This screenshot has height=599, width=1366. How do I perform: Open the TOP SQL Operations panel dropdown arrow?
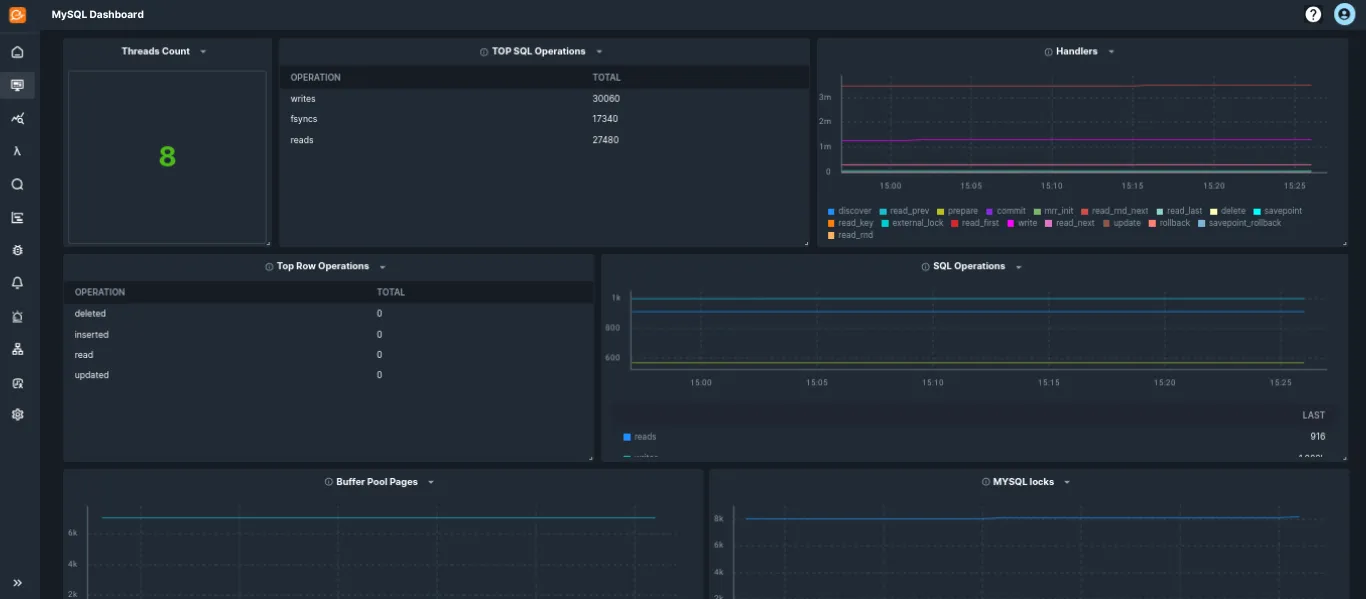[599, 51]
